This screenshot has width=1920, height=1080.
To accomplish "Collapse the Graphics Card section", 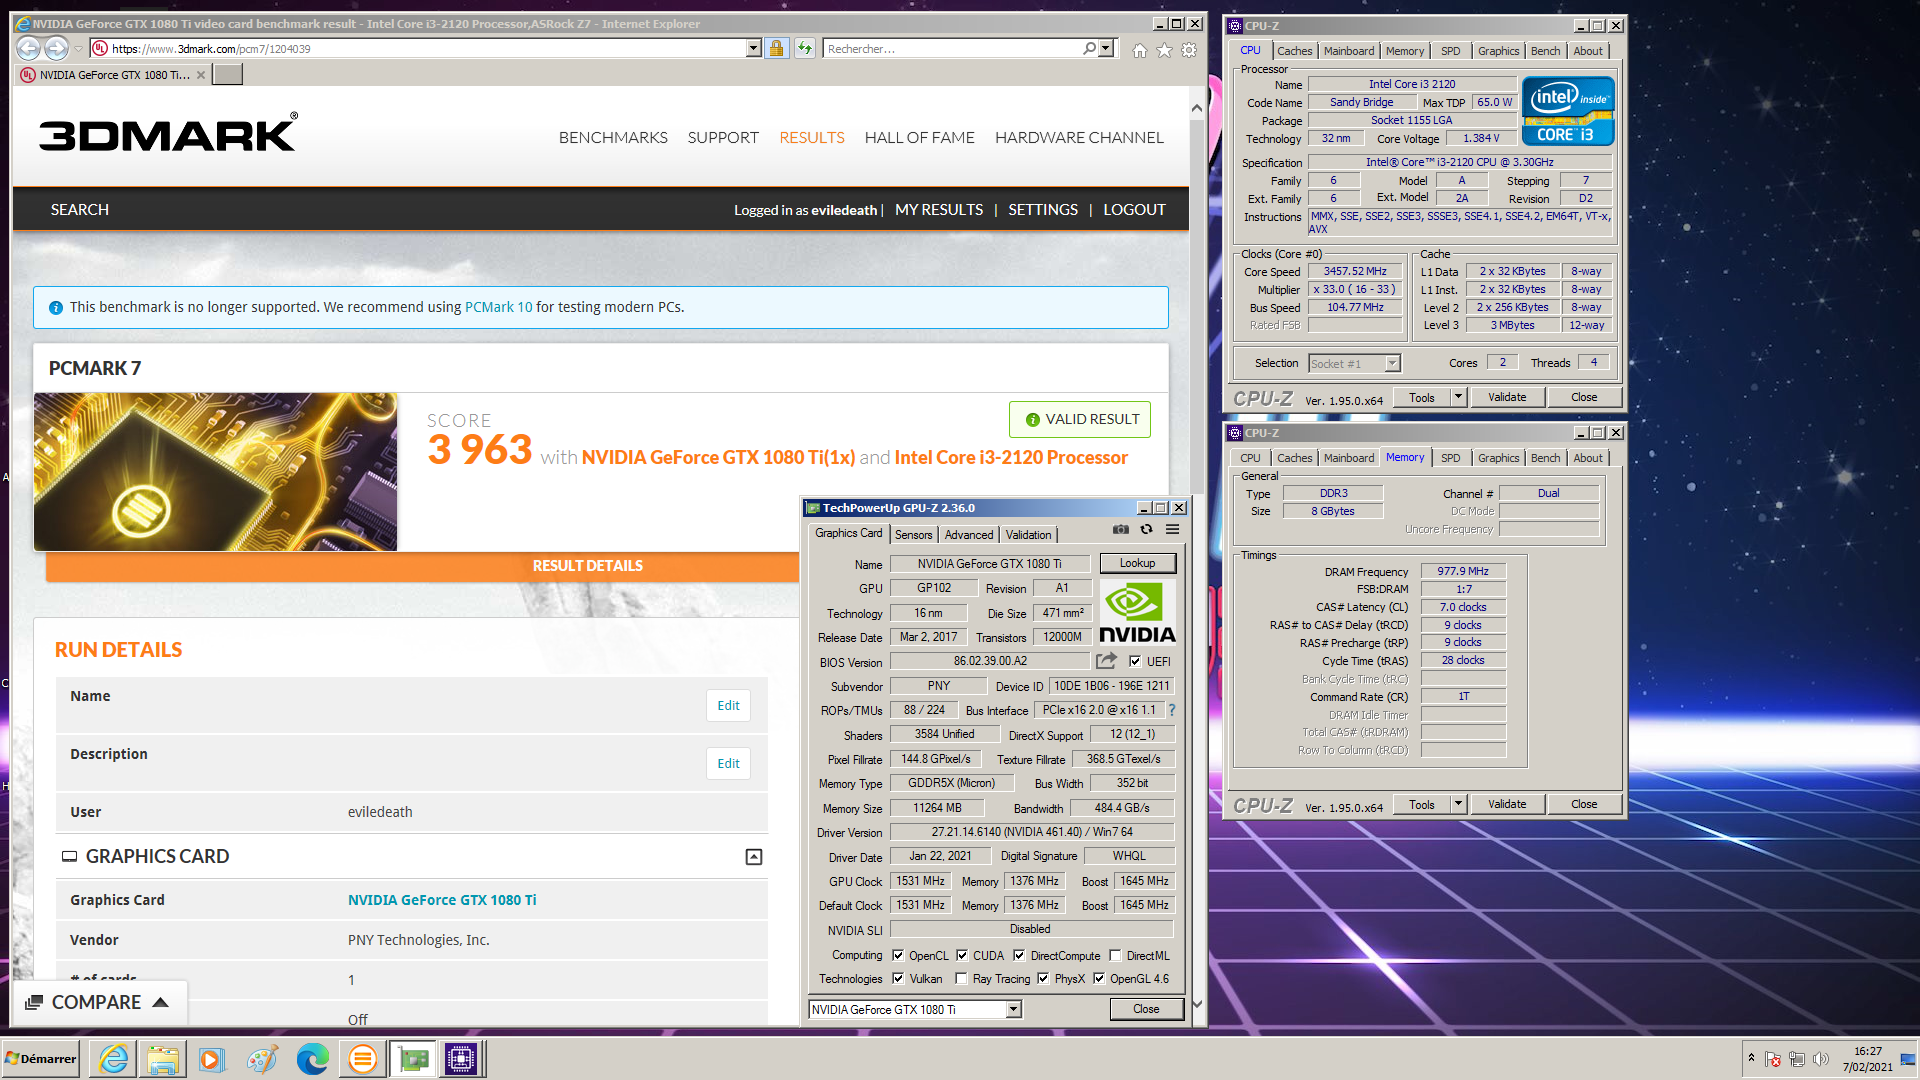I will tap(754, 857).
